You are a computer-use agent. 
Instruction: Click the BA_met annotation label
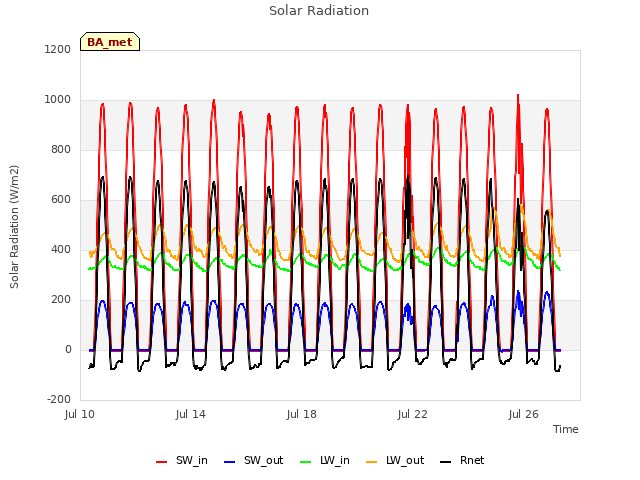point(110,42)
